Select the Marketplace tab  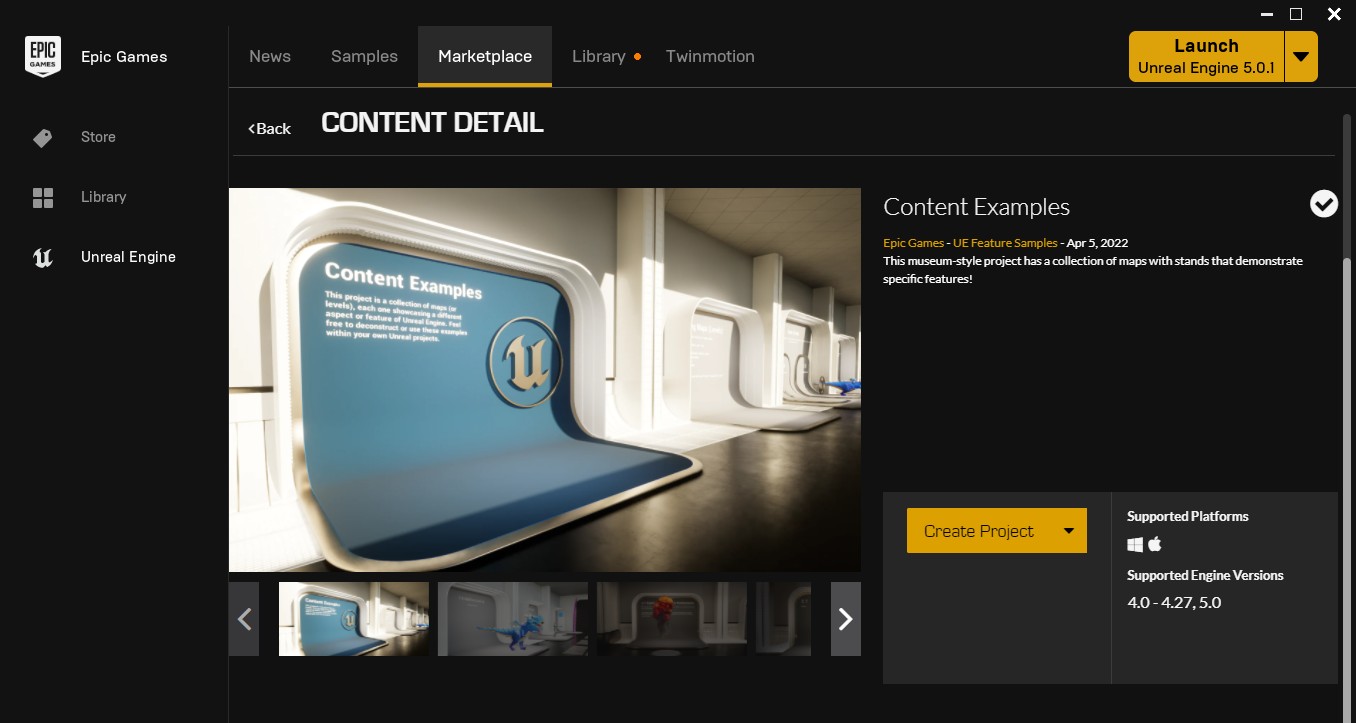tap(485, 56)
